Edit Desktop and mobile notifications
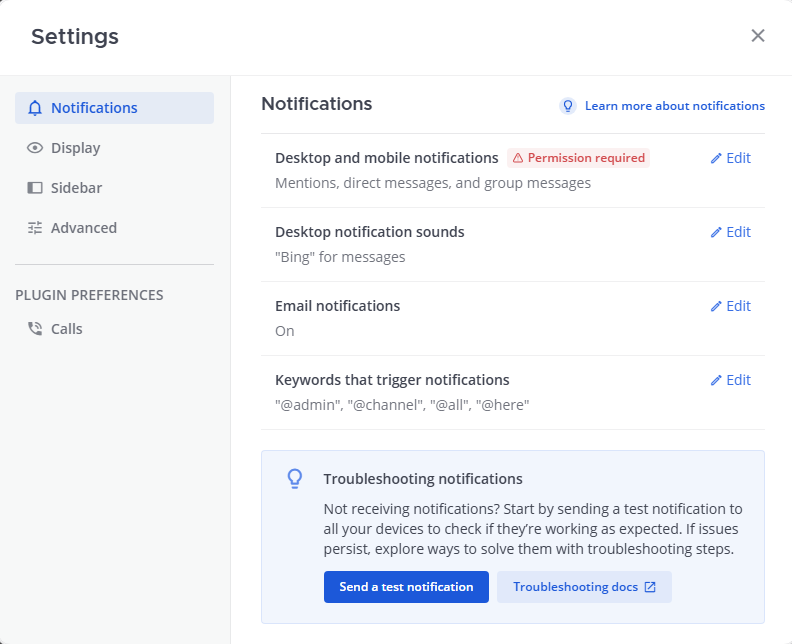The image size is (792, 644). pos(731,158)
